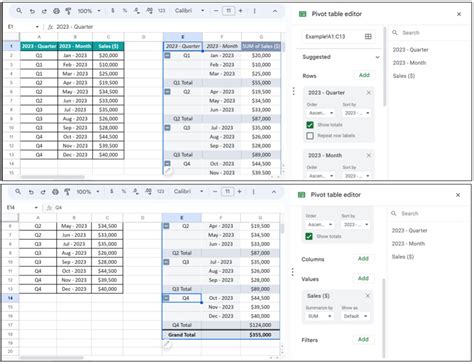This screenshot has width=474, height=364.
Task: Uncheck Show totals for 2023 - Quarter
Action: coord(310,125)
